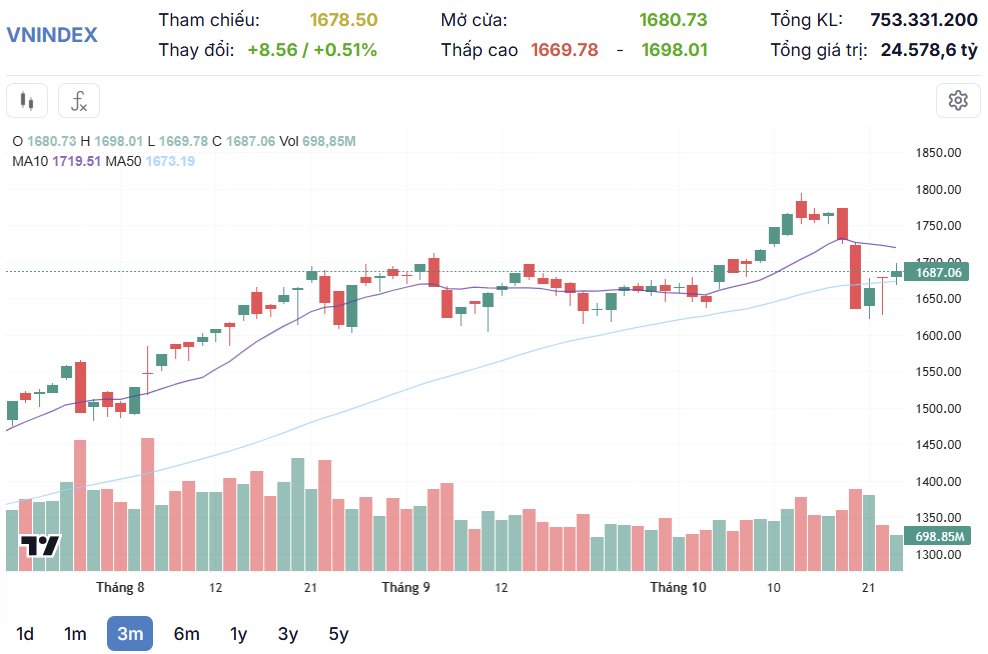The width and height of the screenshot is (988, 654).
Task: Switch chart to 3y range
Action: [x=288, y=634]
